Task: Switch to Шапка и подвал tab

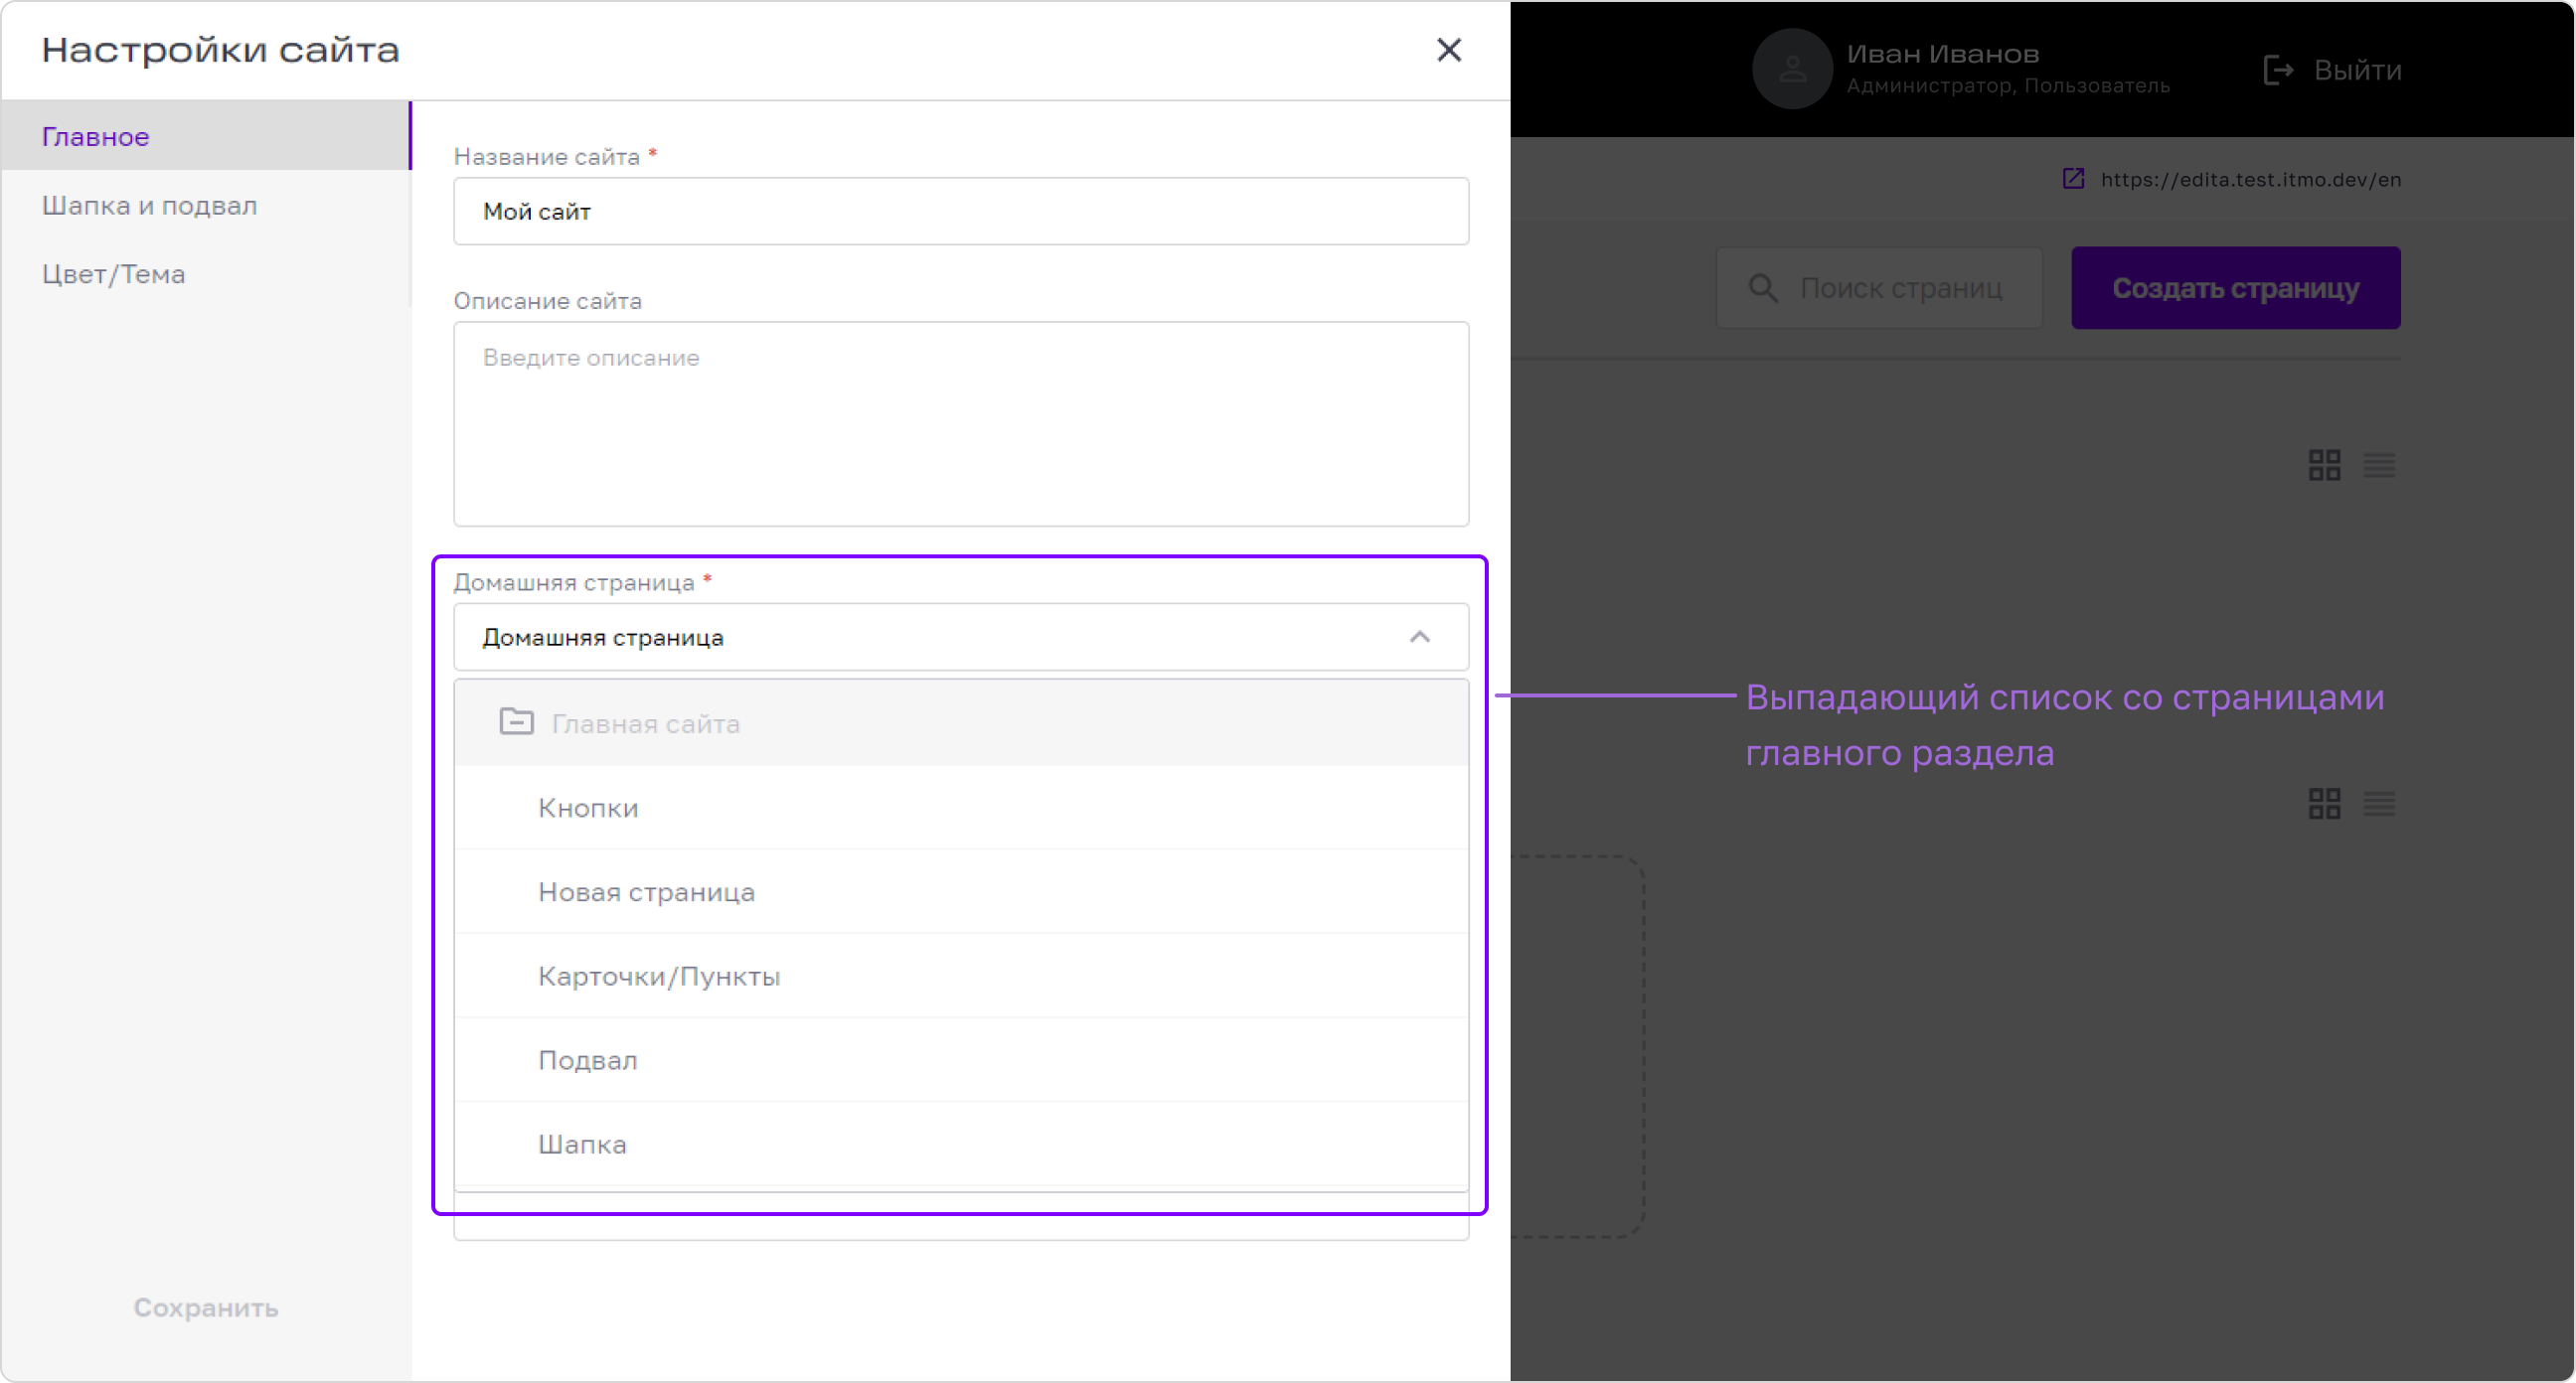Action: coord(206,205)
